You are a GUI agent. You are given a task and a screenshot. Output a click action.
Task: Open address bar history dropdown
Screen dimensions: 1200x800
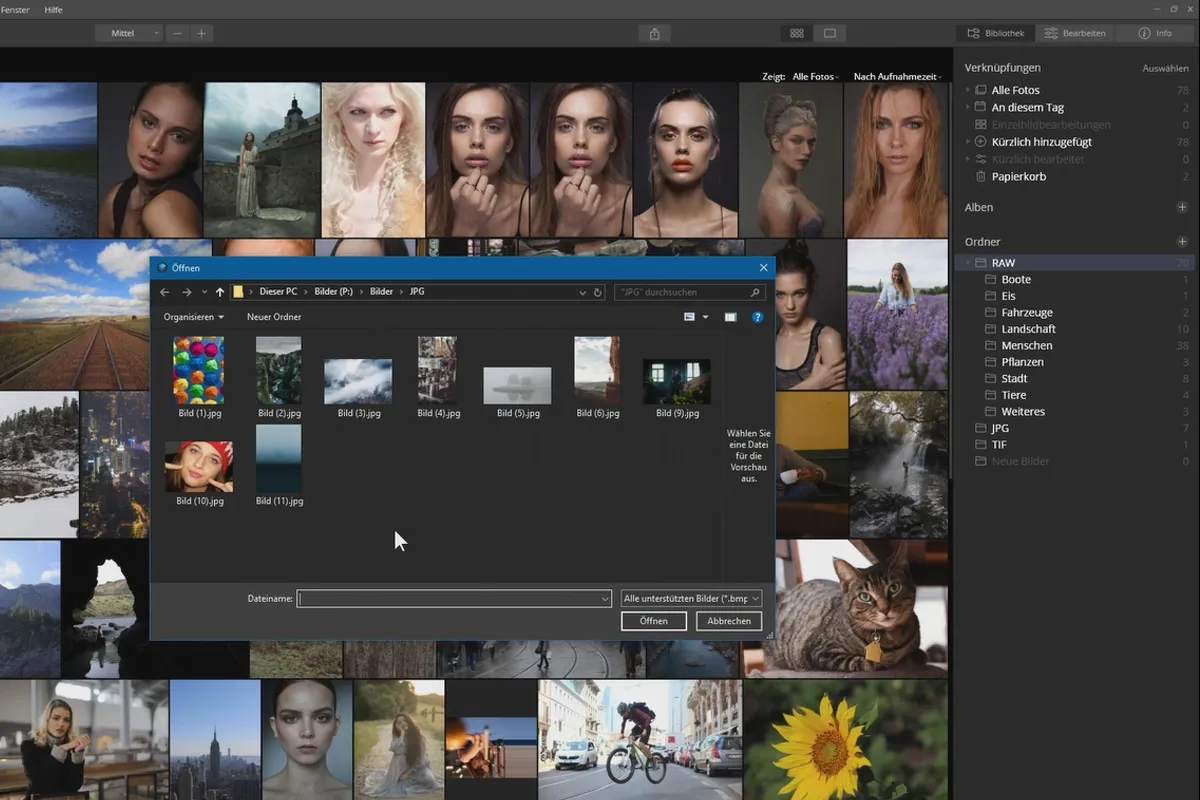tap(583, 292)
